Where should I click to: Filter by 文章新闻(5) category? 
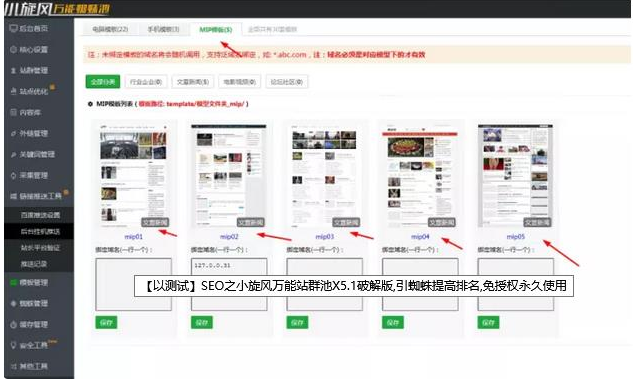(x=193, y=82)
